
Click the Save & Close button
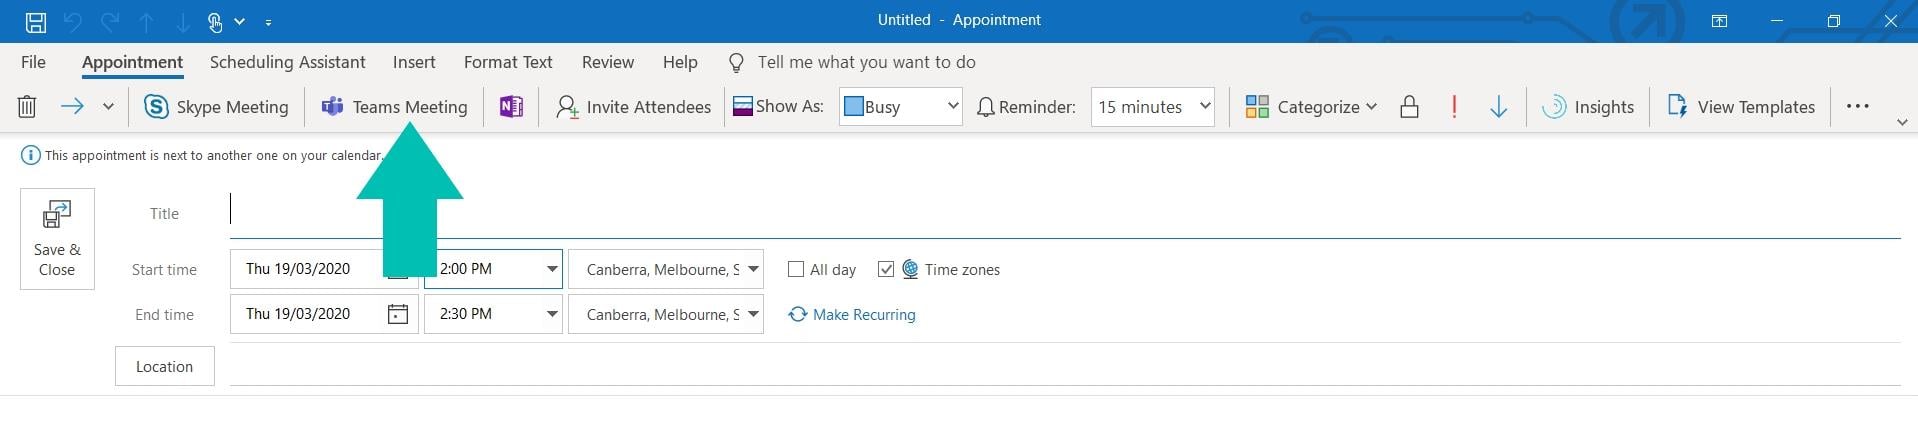(x=57, y=239)
